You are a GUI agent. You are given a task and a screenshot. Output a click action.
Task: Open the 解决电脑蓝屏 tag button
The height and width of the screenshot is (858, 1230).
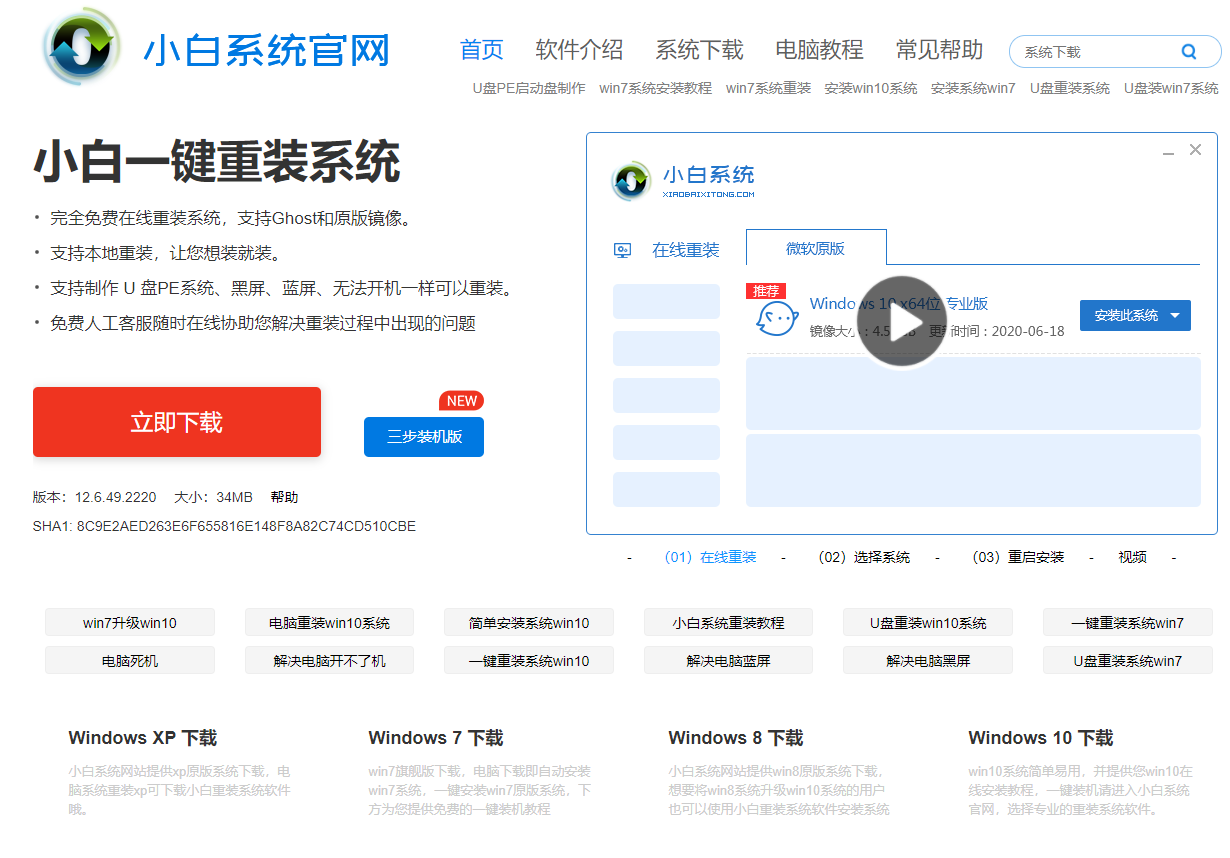(728, 661)
